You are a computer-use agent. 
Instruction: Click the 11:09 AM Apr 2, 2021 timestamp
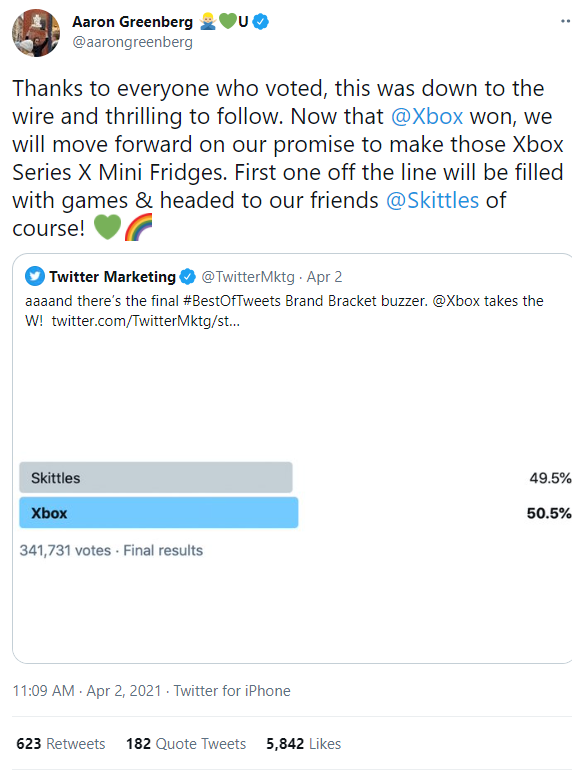point(87,690)
